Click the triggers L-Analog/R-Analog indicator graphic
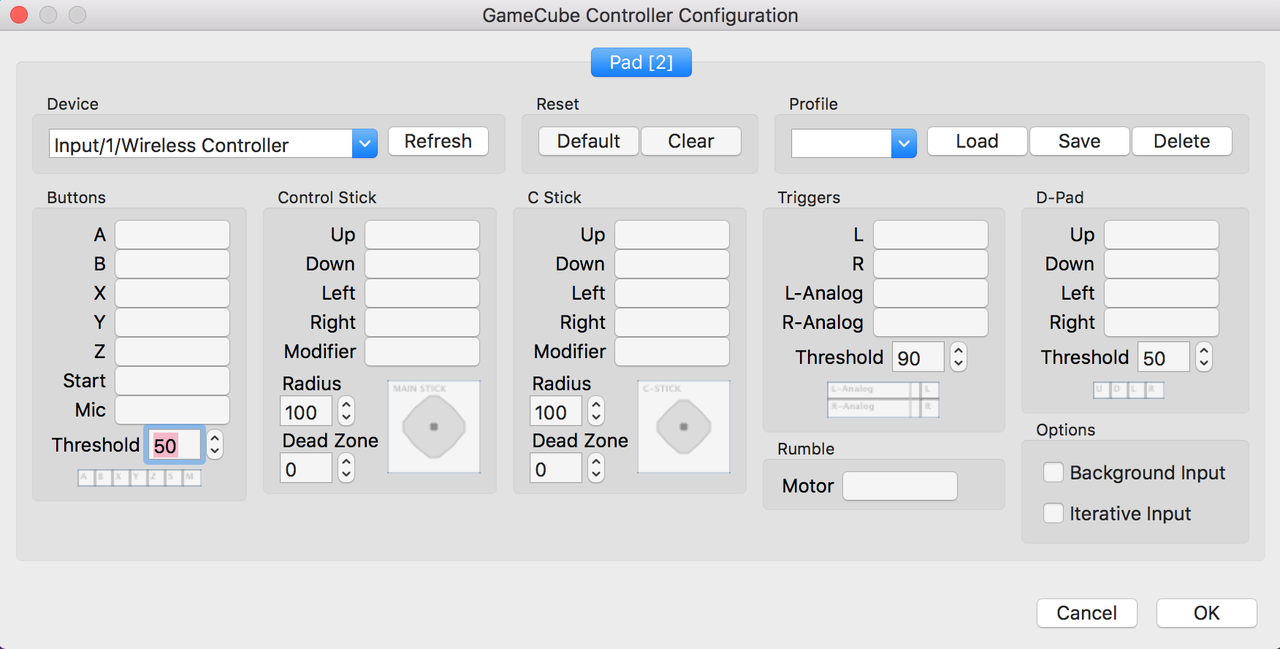This screenshot has height=649, width=1280. [x=883, y=398]
